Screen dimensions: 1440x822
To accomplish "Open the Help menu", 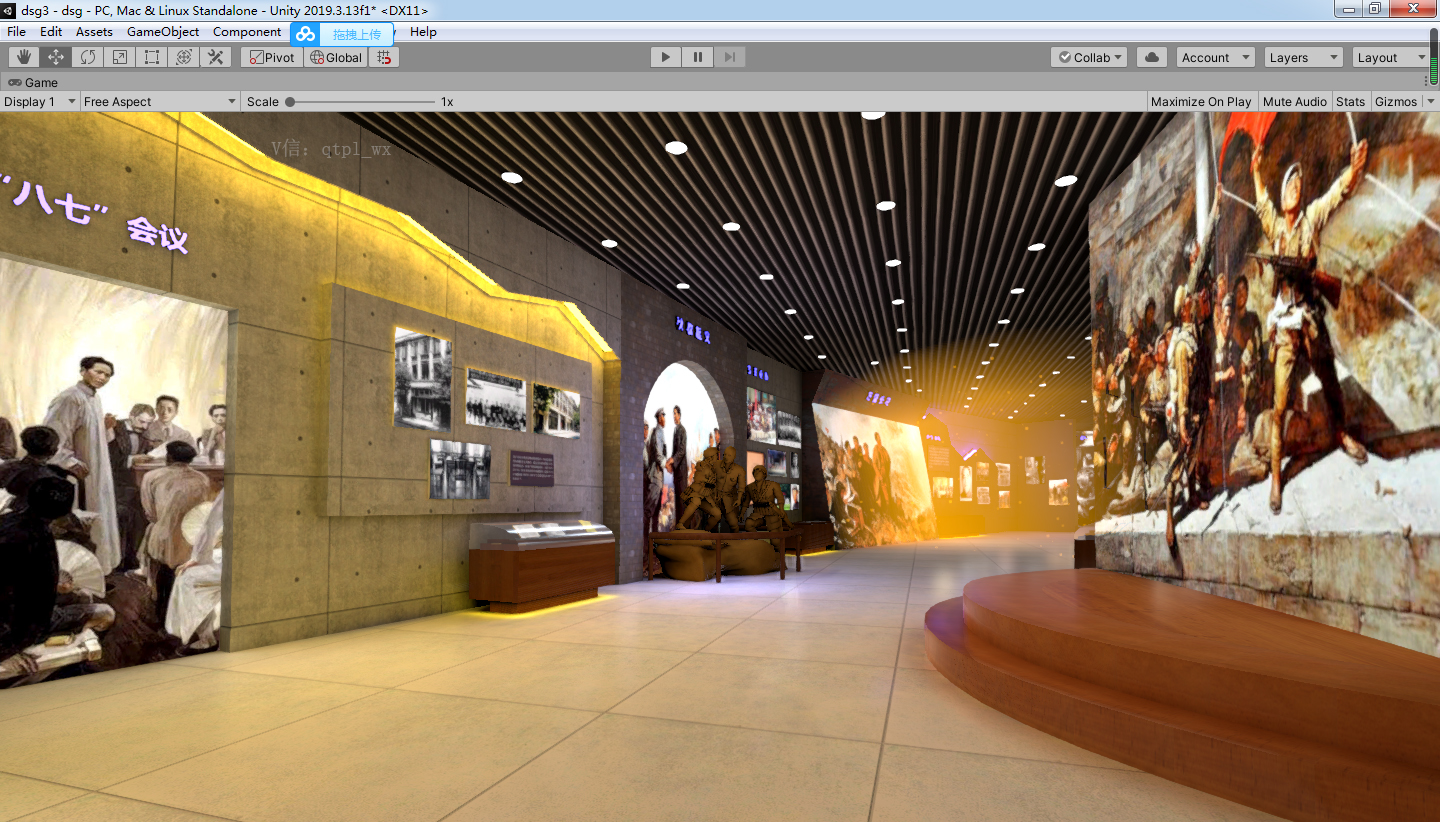I will tap(423, 32).
